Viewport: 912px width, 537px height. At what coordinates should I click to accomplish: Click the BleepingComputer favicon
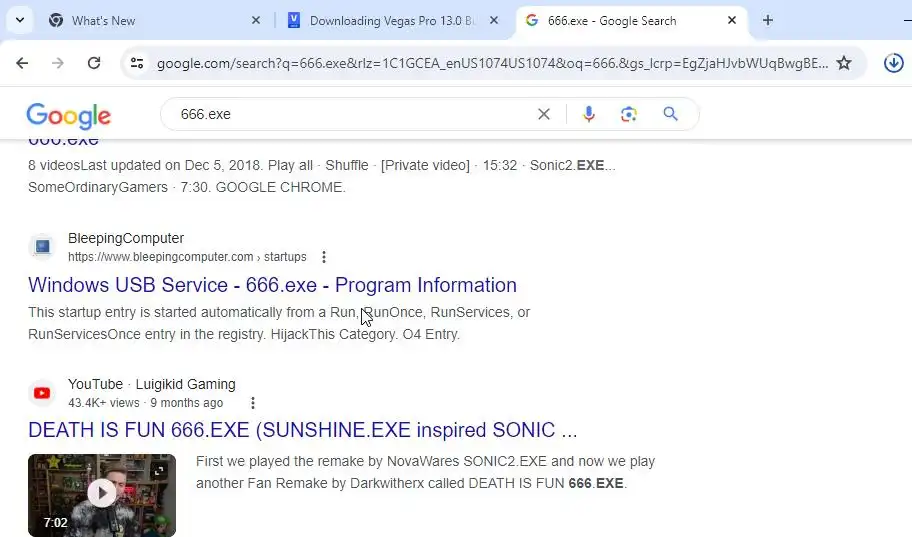coord(42,247)
